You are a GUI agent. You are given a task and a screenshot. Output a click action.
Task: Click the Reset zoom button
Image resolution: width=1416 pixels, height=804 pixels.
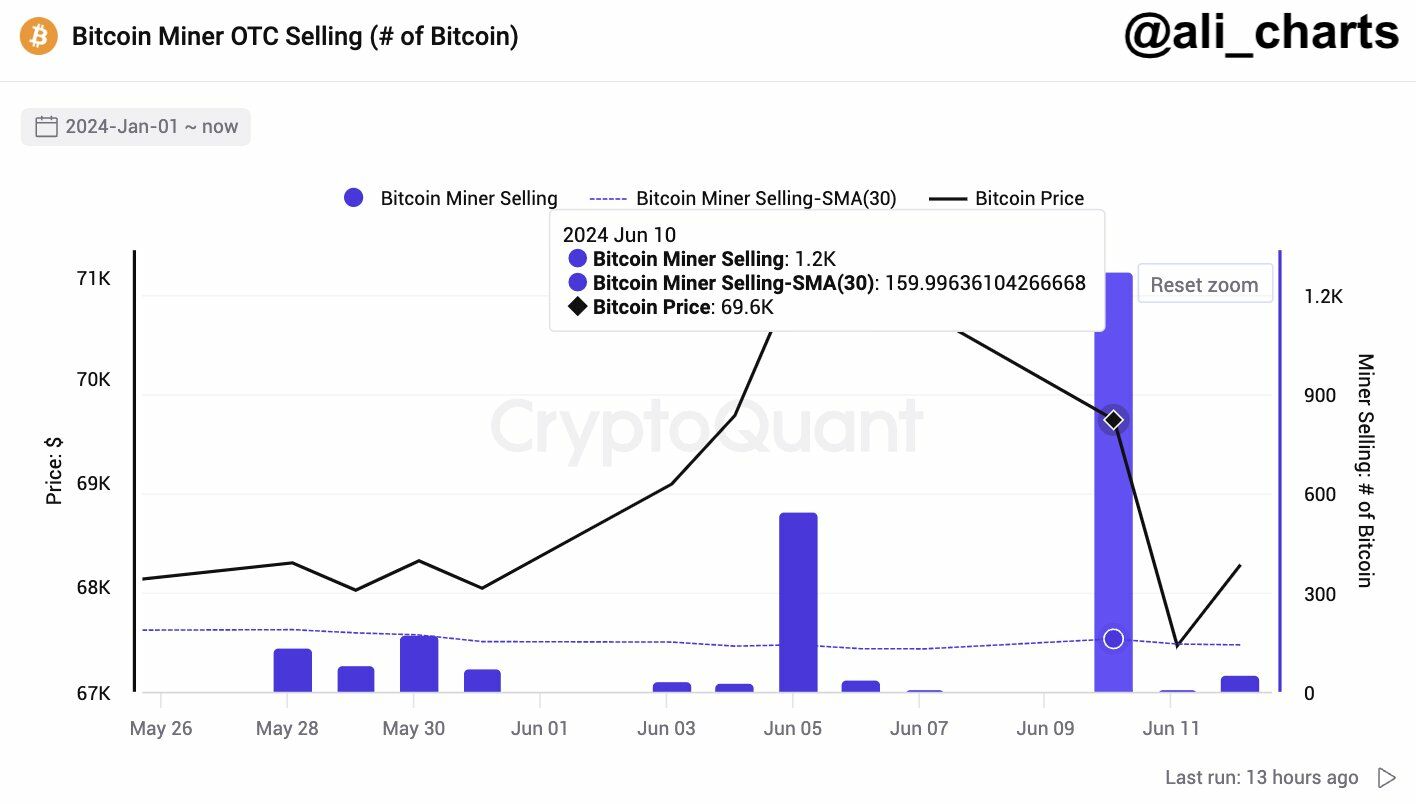pos(1204,285)
